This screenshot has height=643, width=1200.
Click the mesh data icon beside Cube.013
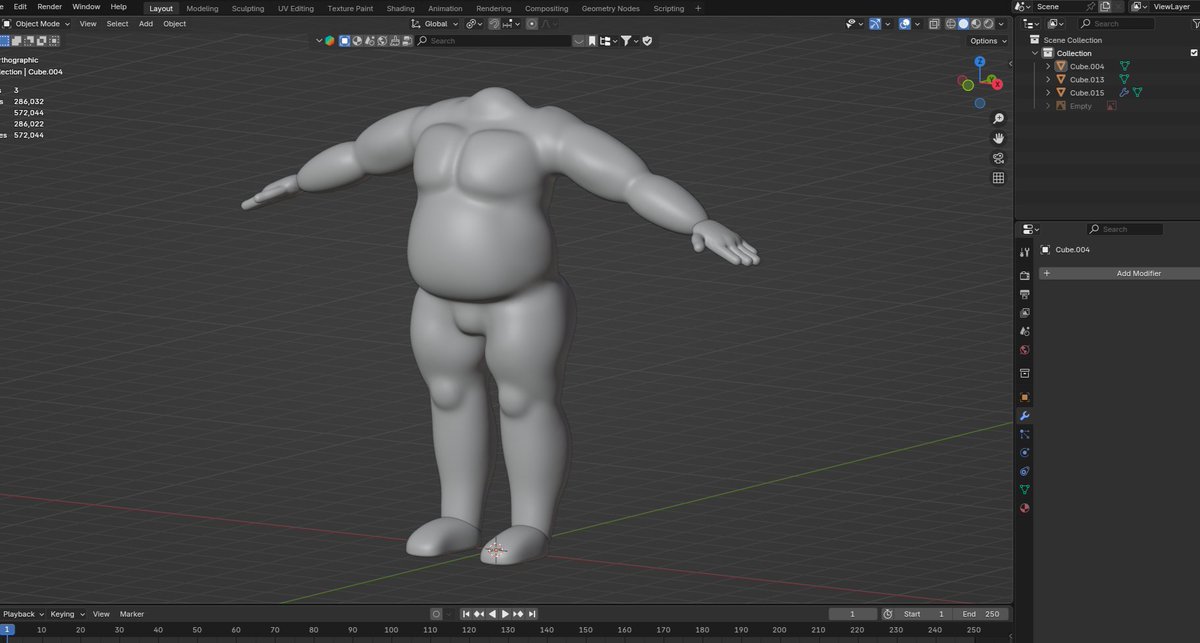[x=1123, y=79]
